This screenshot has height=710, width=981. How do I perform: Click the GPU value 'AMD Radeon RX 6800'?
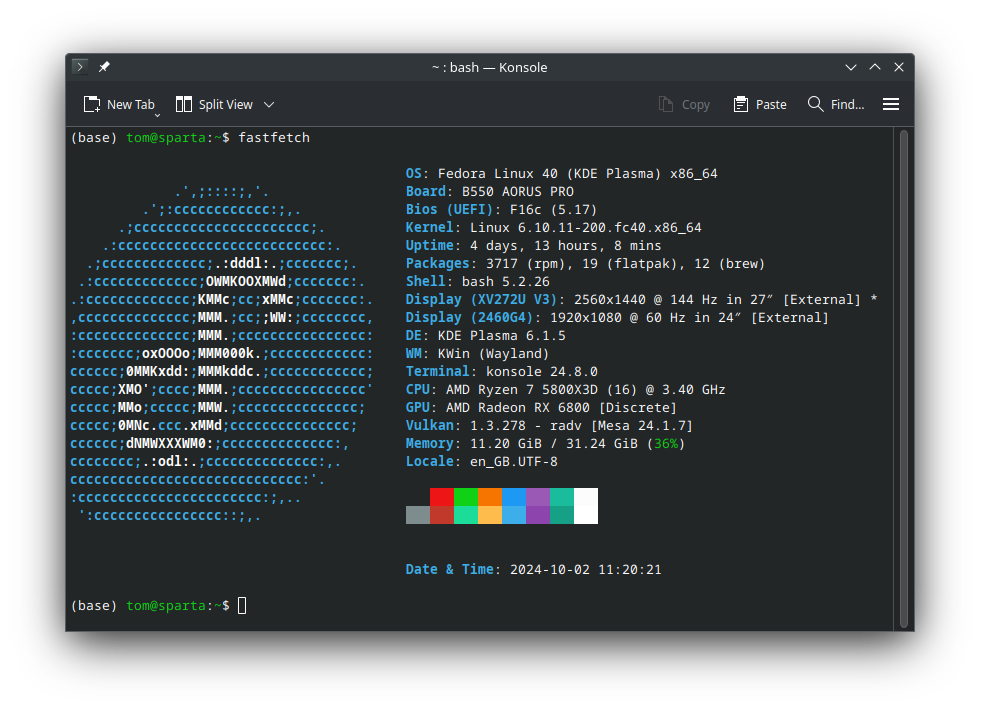[x=517, y=408]
